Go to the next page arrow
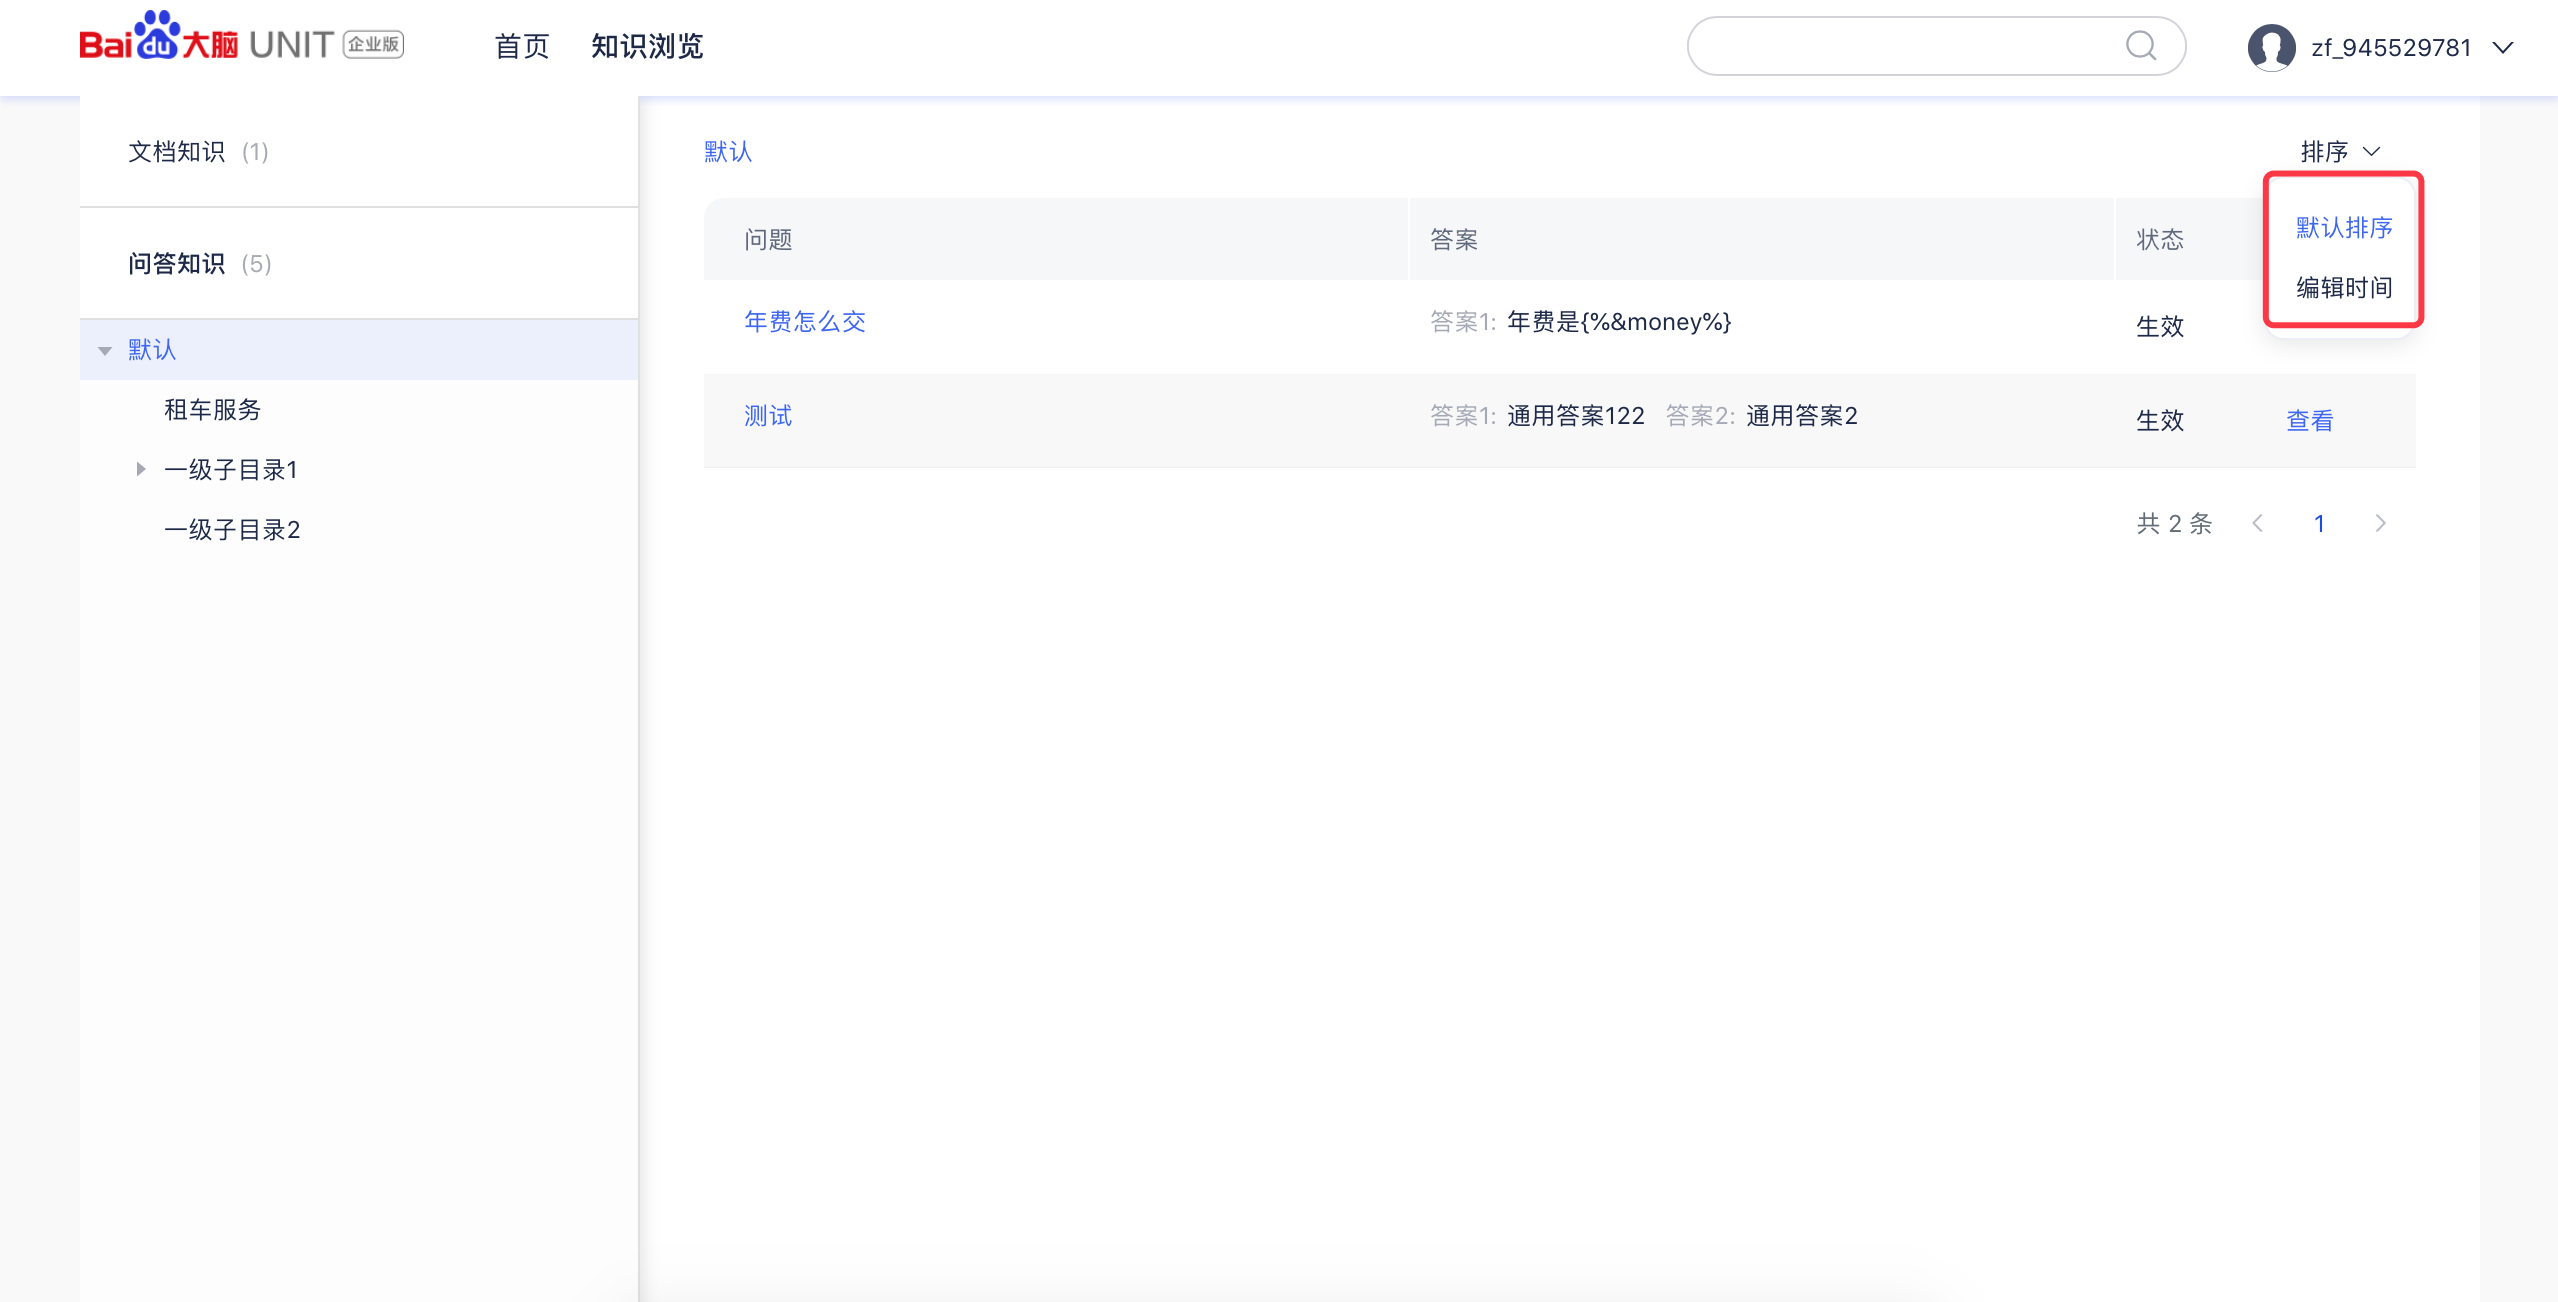 tap(2381, 523)
